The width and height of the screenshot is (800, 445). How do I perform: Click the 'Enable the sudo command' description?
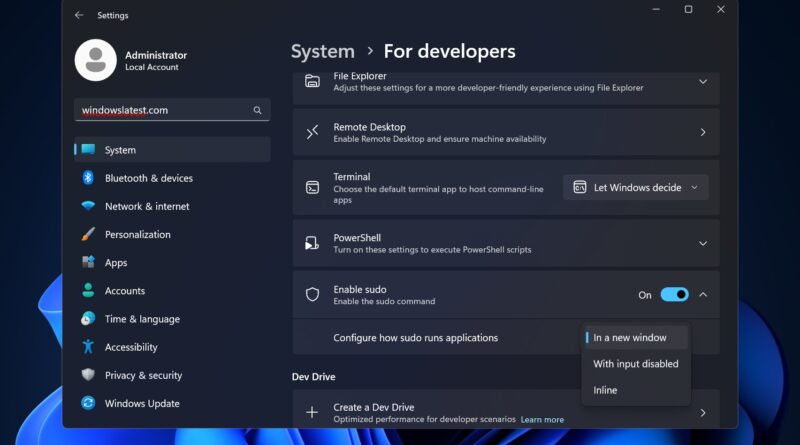click(x=384, y=301)
